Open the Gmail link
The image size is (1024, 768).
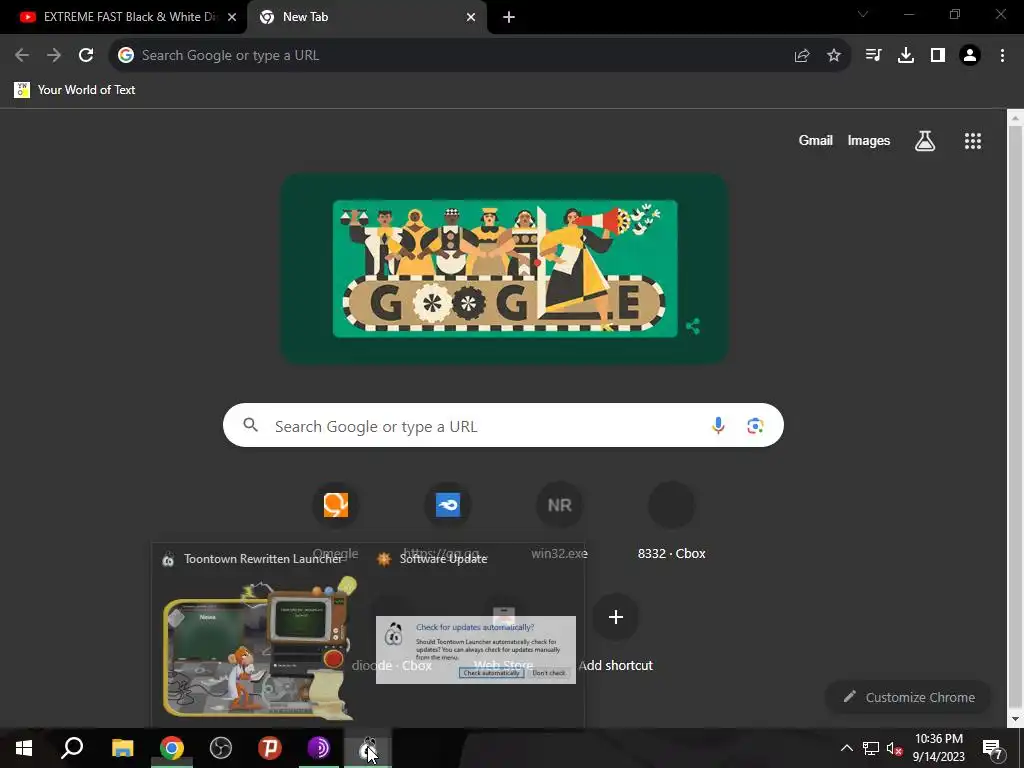pos(816,140)
